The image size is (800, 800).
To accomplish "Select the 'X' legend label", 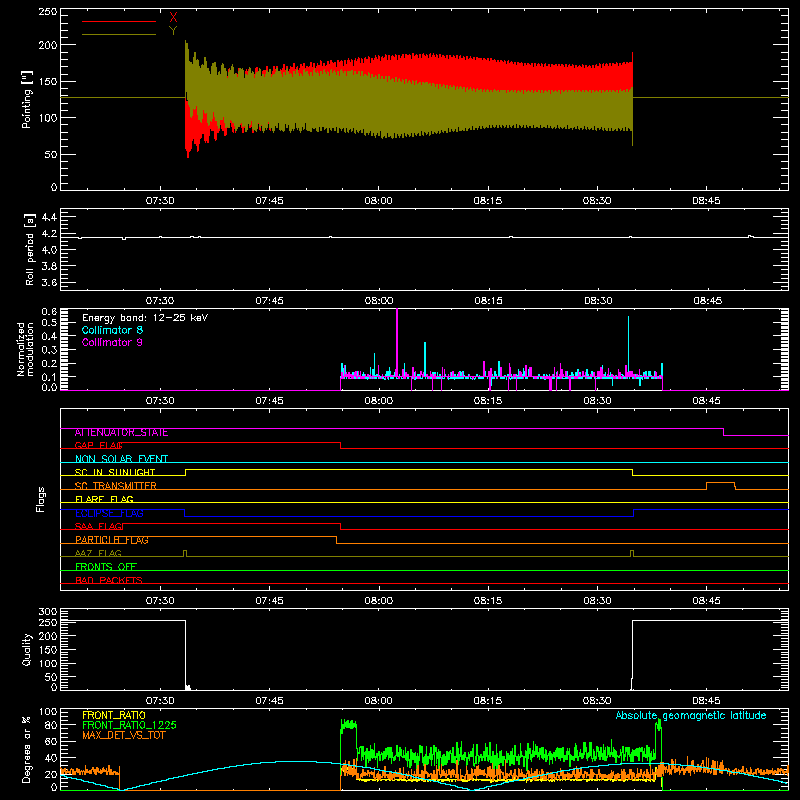I will tap(173, 18).
